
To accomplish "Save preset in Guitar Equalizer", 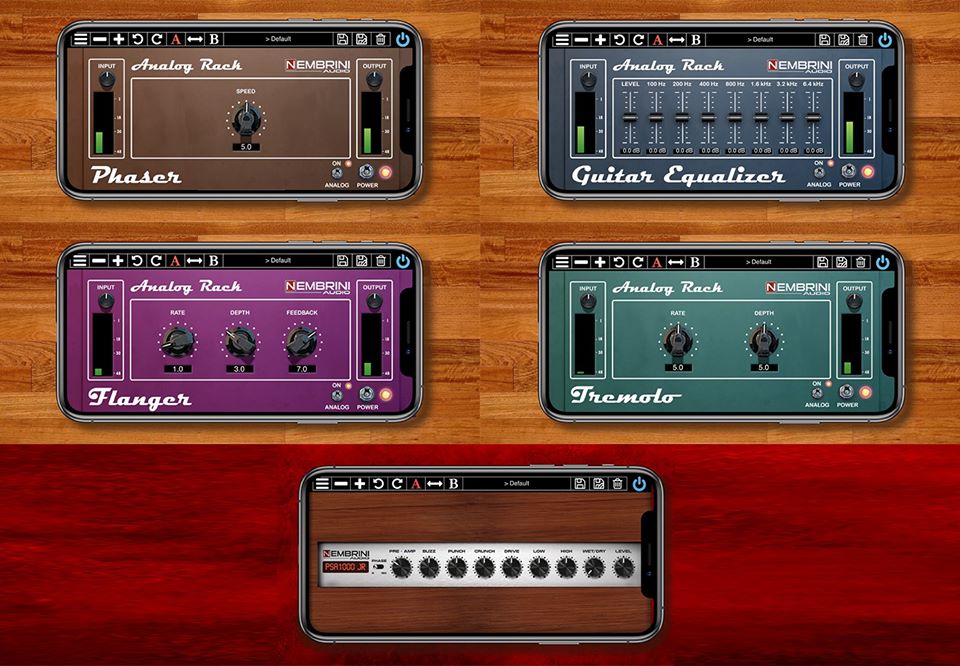I will (825, 40).
